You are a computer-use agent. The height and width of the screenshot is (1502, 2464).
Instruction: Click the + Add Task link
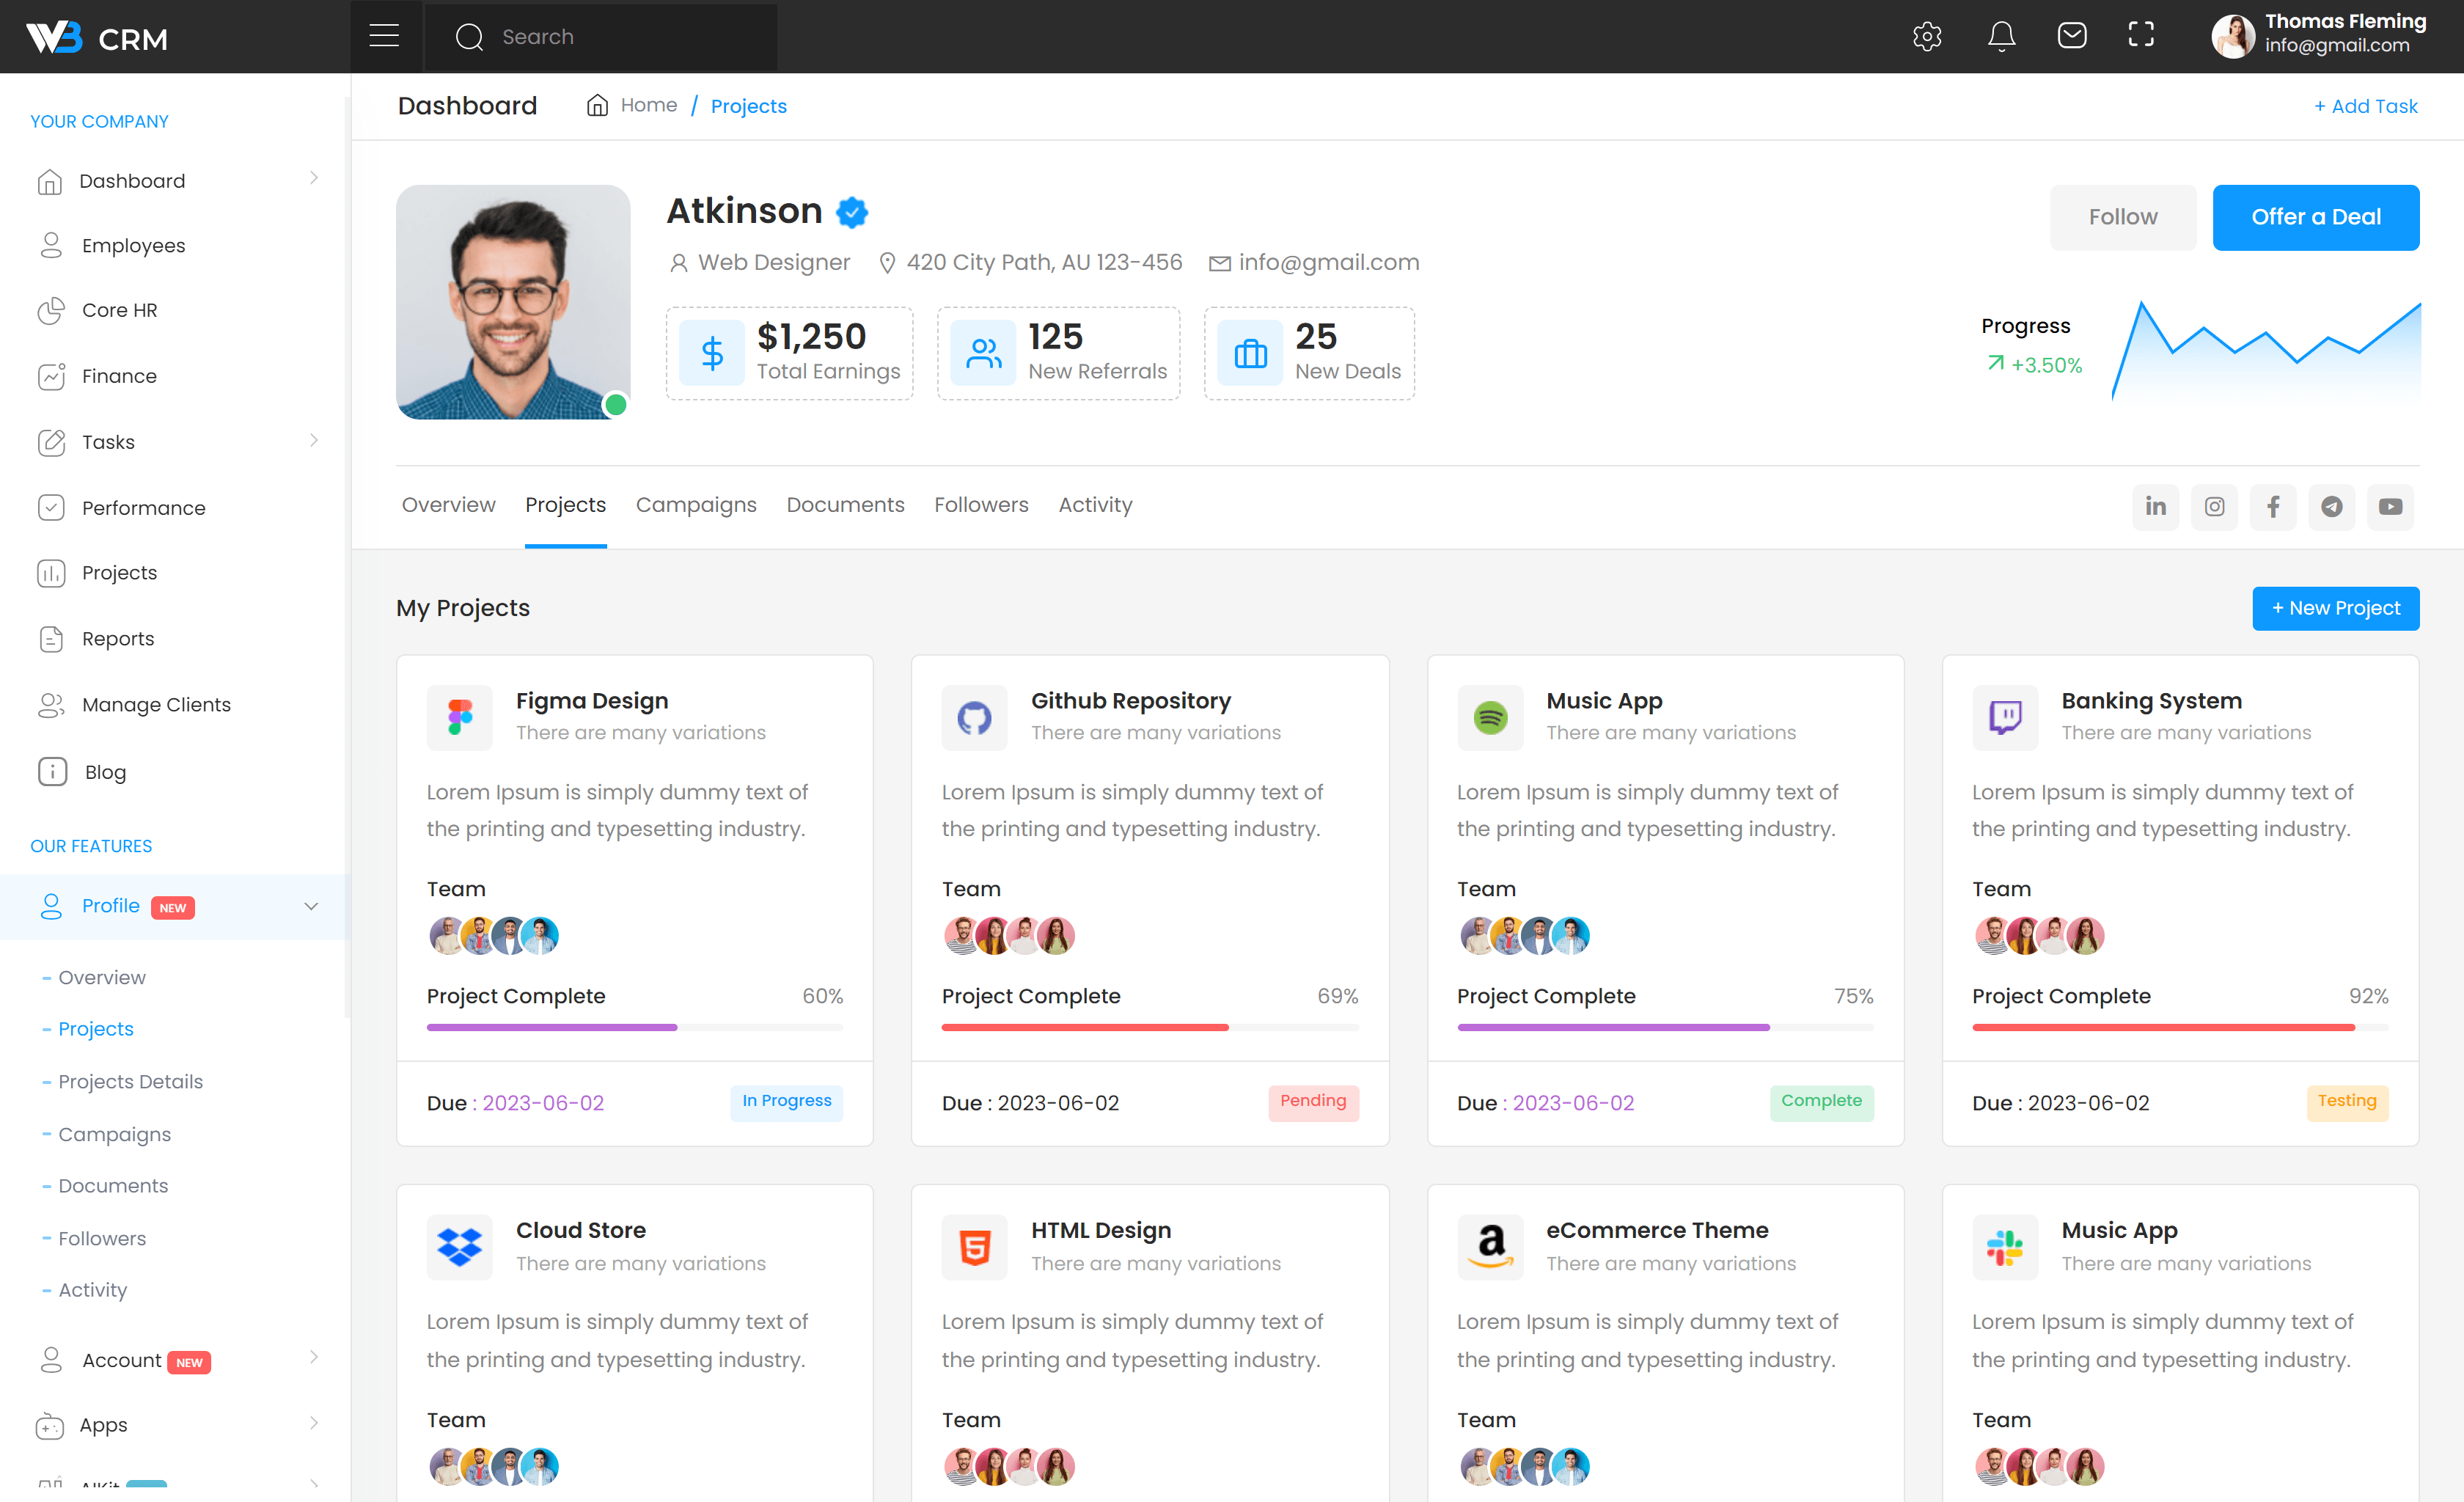(x=2366, y=106)
